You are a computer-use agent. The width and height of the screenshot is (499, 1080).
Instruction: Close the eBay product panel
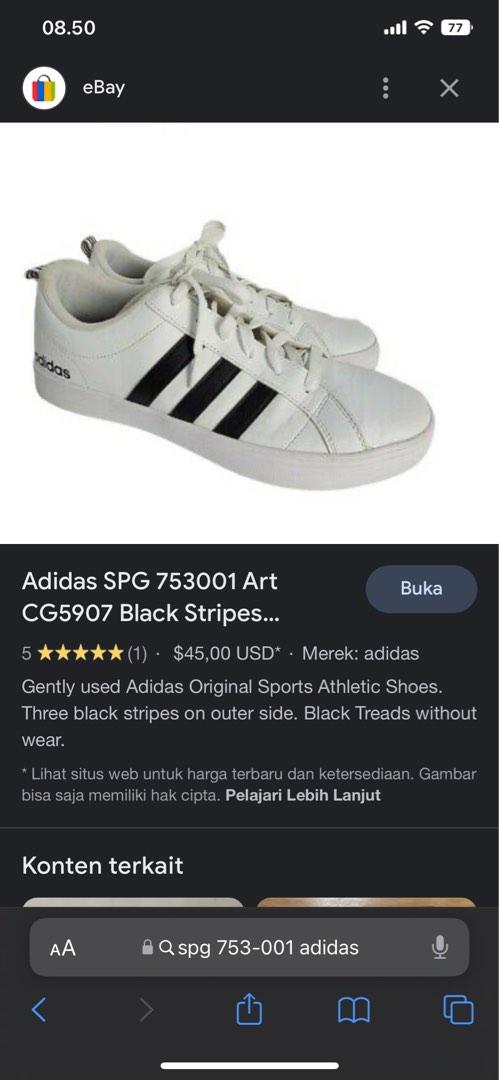[449, 88]
